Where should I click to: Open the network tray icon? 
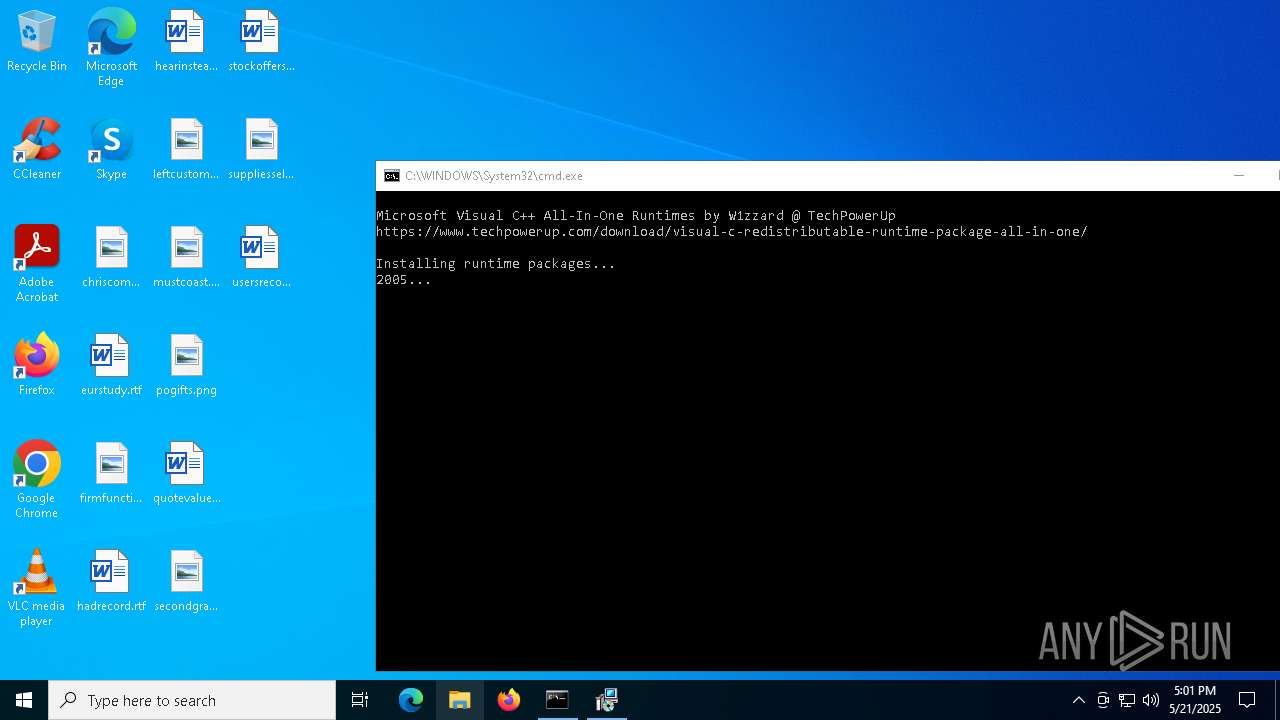point(1127,700)
